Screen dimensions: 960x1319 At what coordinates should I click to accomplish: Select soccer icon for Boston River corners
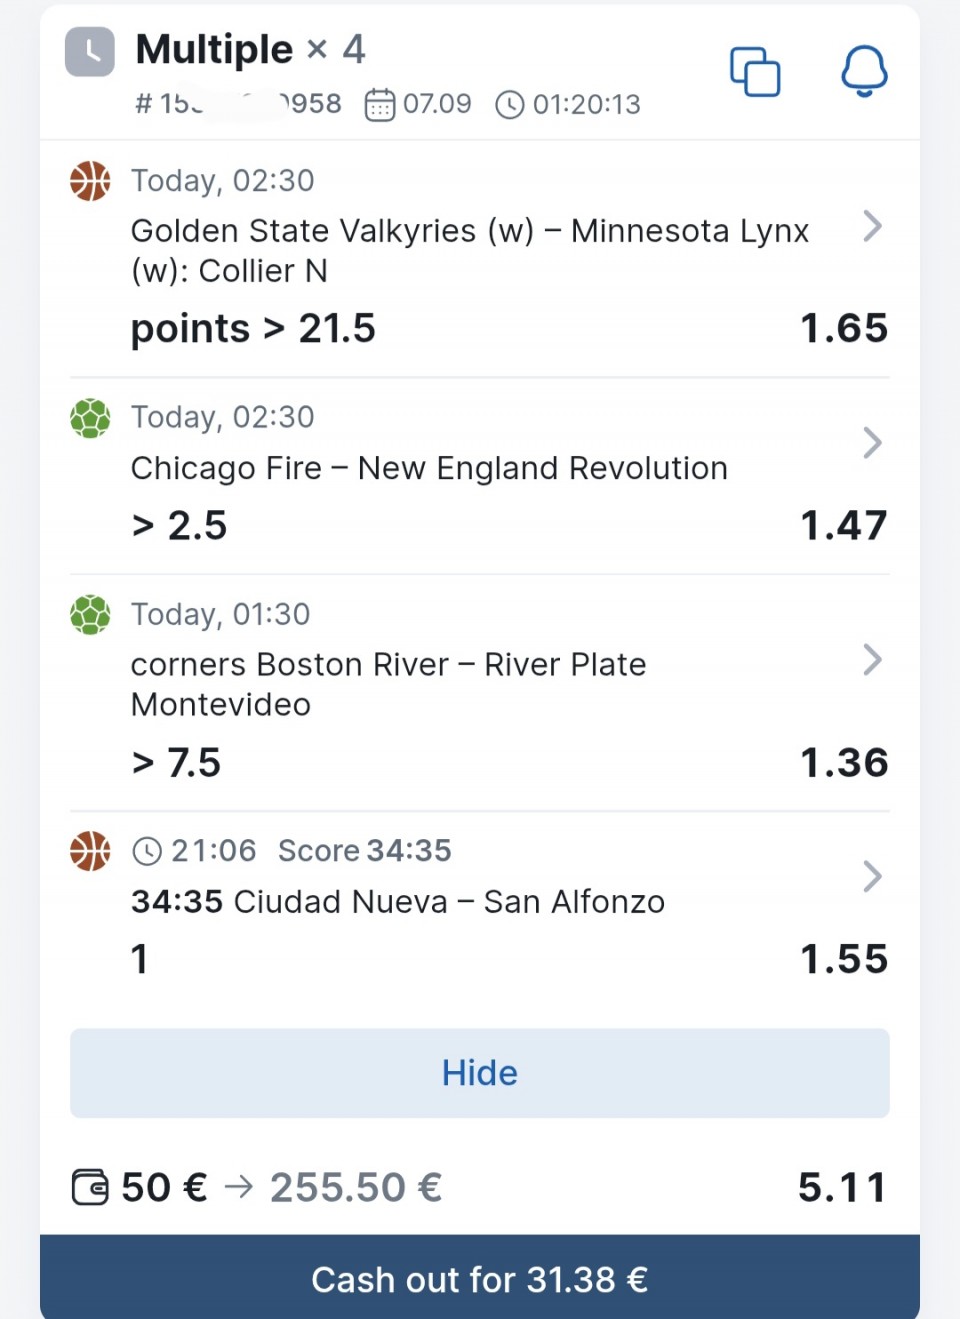90,615
